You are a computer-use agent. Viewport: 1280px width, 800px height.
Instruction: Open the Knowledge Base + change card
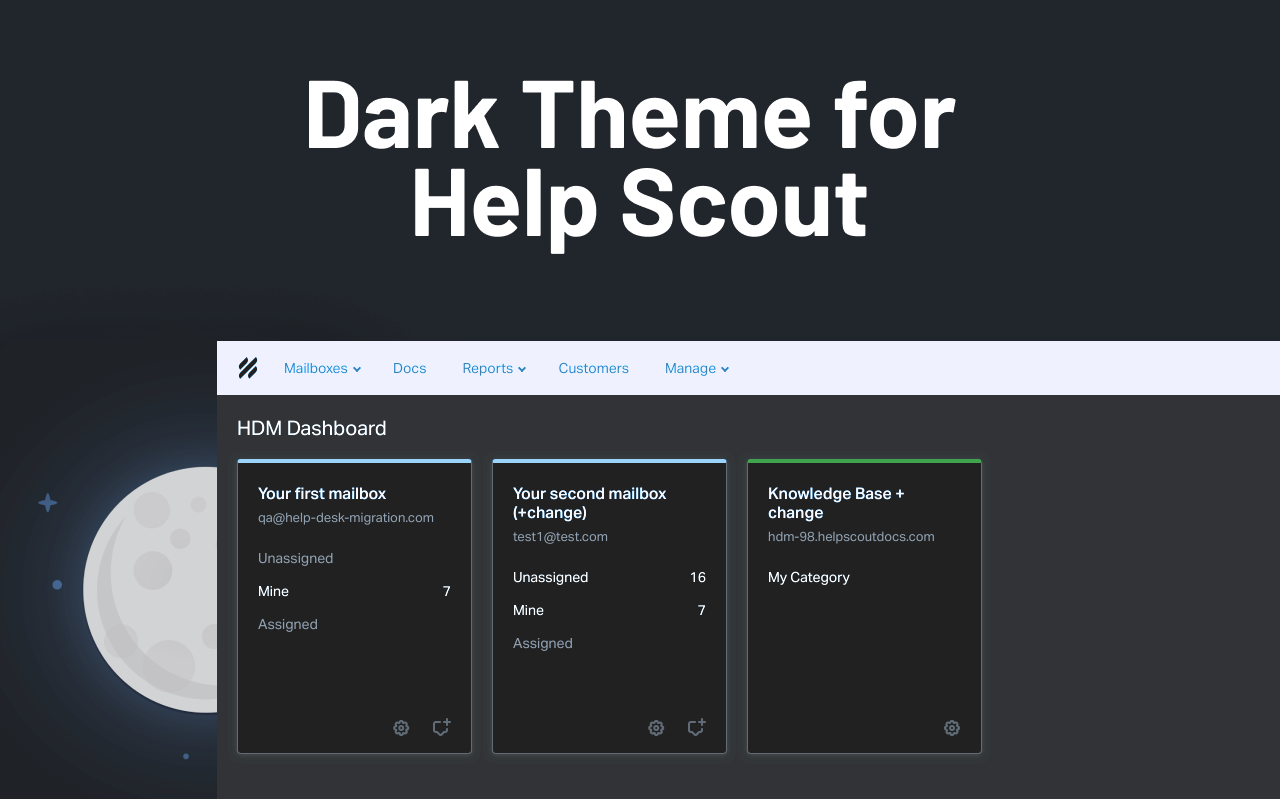(836, 503)
